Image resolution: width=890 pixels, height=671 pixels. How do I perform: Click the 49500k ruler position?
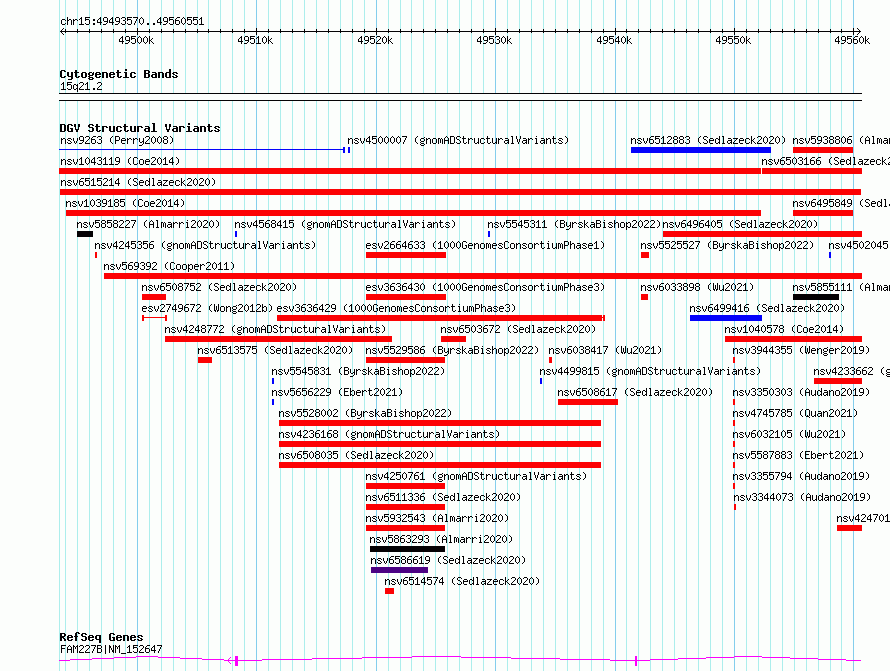[136, 40]
